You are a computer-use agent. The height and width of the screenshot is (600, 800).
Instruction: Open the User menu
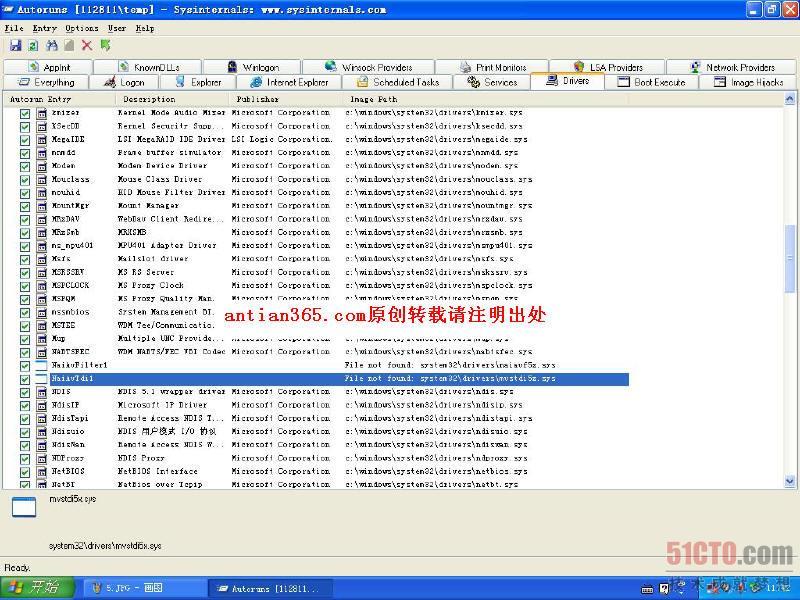(x=117, y=29)
